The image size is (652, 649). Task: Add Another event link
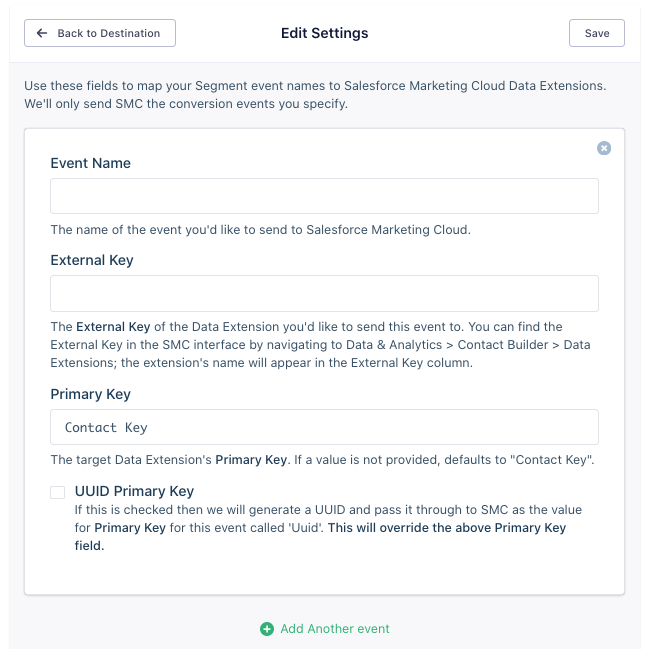point(335,629)
